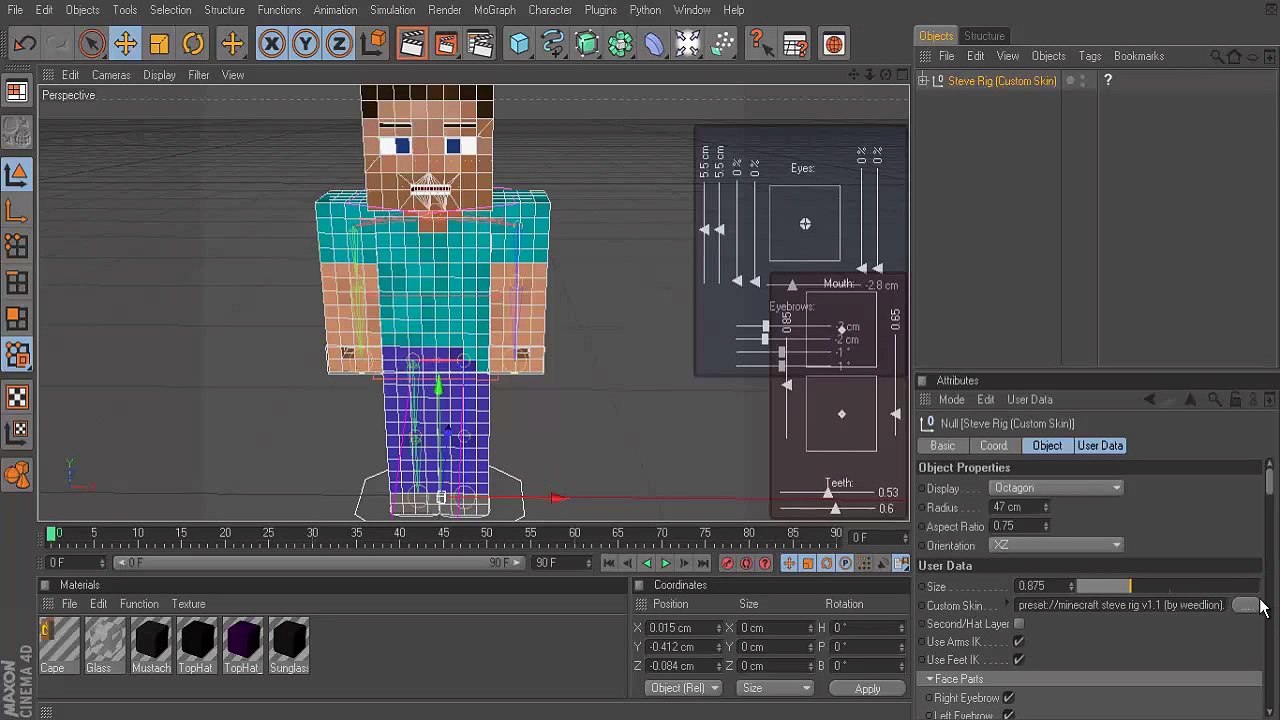Click the Apply button in Coordinates
Image resolution: width=1280 pixels, height=720 pixels.
pos(867,689)
